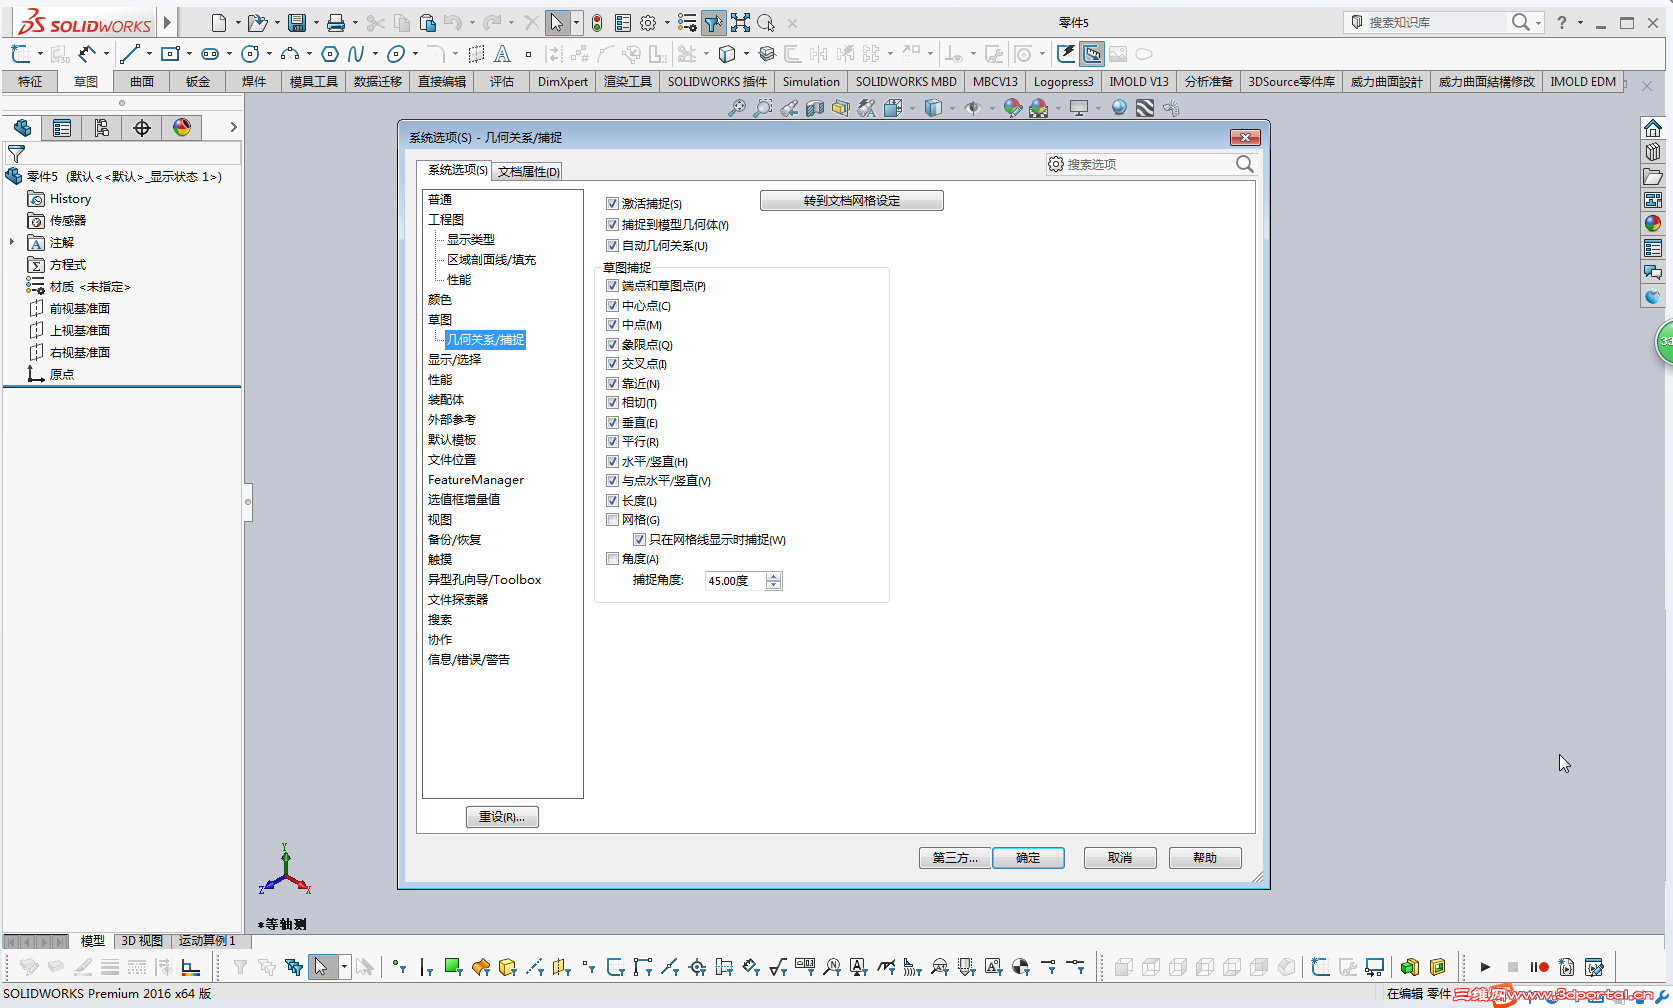Click the 第三方... button
1673x1008 pixels.
[x=955, y=858]
